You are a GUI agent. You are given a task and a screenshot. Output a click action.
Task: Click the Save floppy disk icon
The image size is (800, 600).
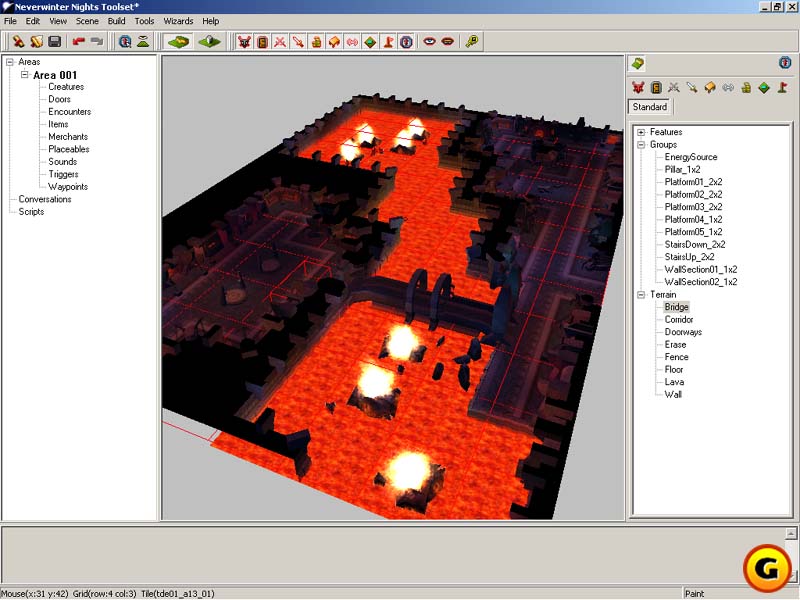[54, 42]
